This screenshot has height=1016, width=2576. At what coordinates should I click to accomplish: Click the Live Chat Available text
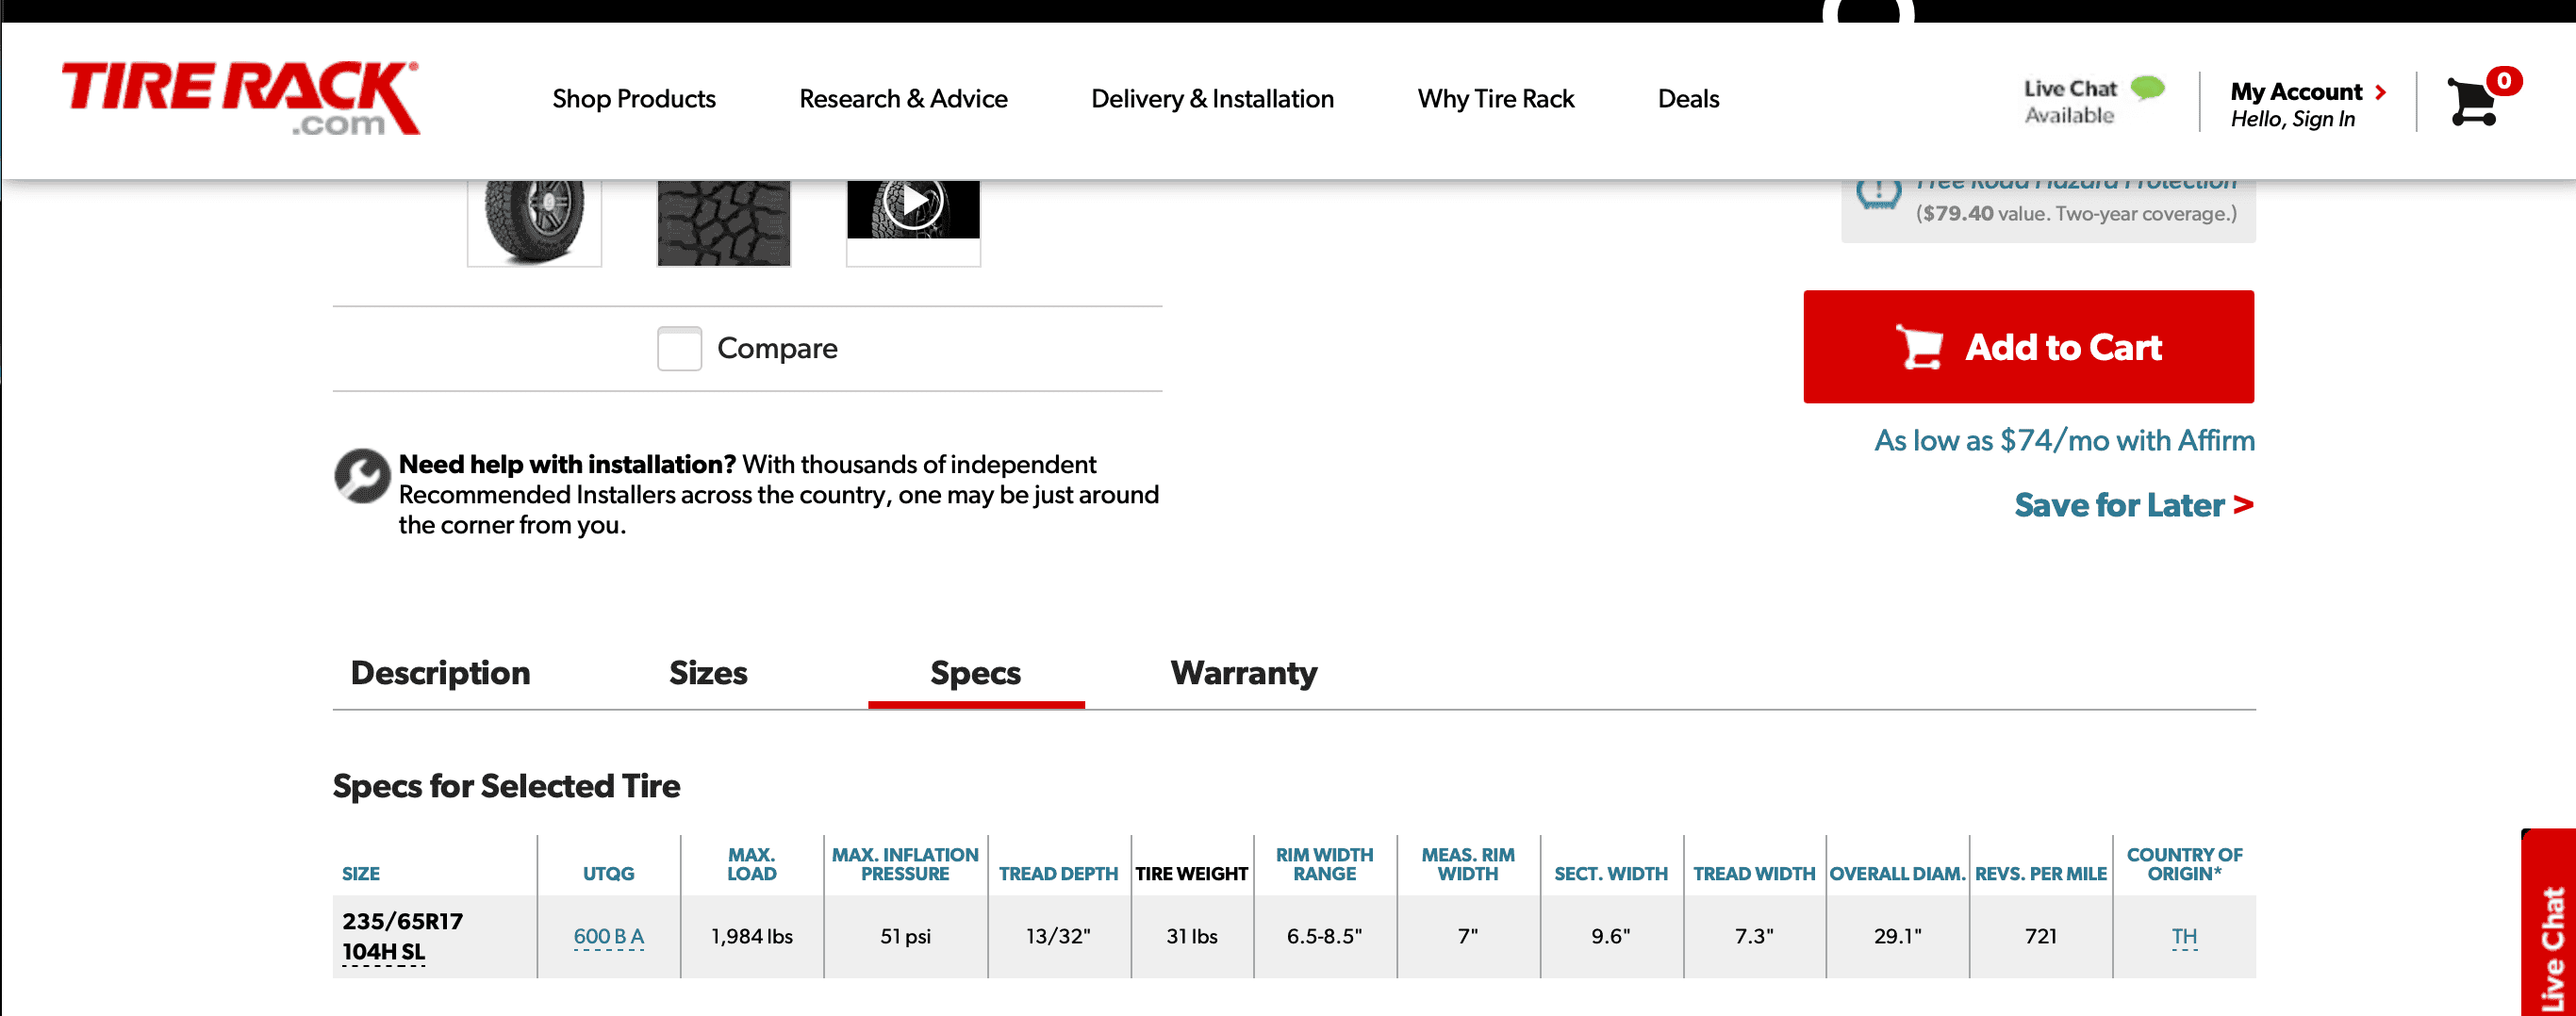[2070, 102]
